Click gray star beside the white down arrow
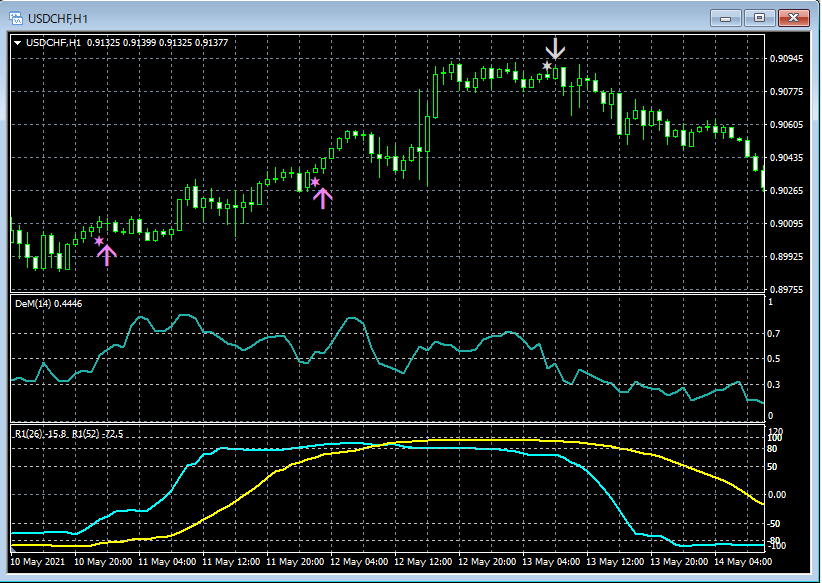822x583 pixels. (x=546, y=66)
